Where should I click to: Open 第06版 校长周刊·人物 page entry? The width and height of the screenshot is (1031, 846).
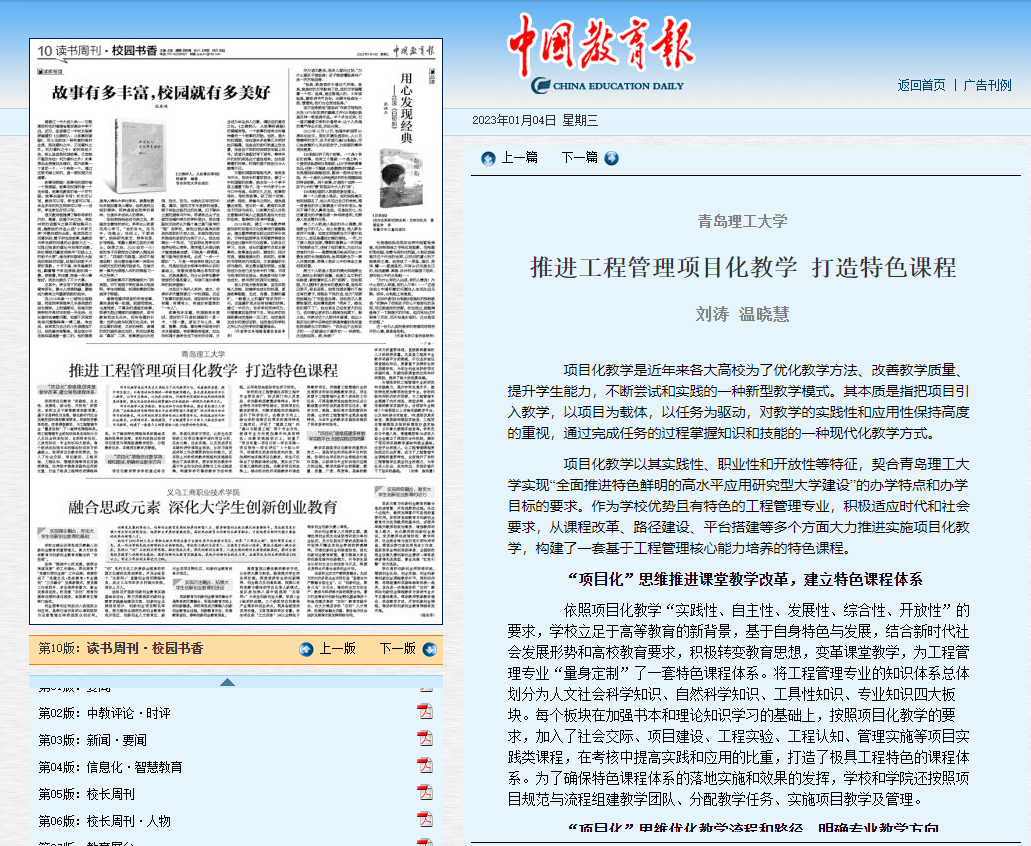point(104,821)
